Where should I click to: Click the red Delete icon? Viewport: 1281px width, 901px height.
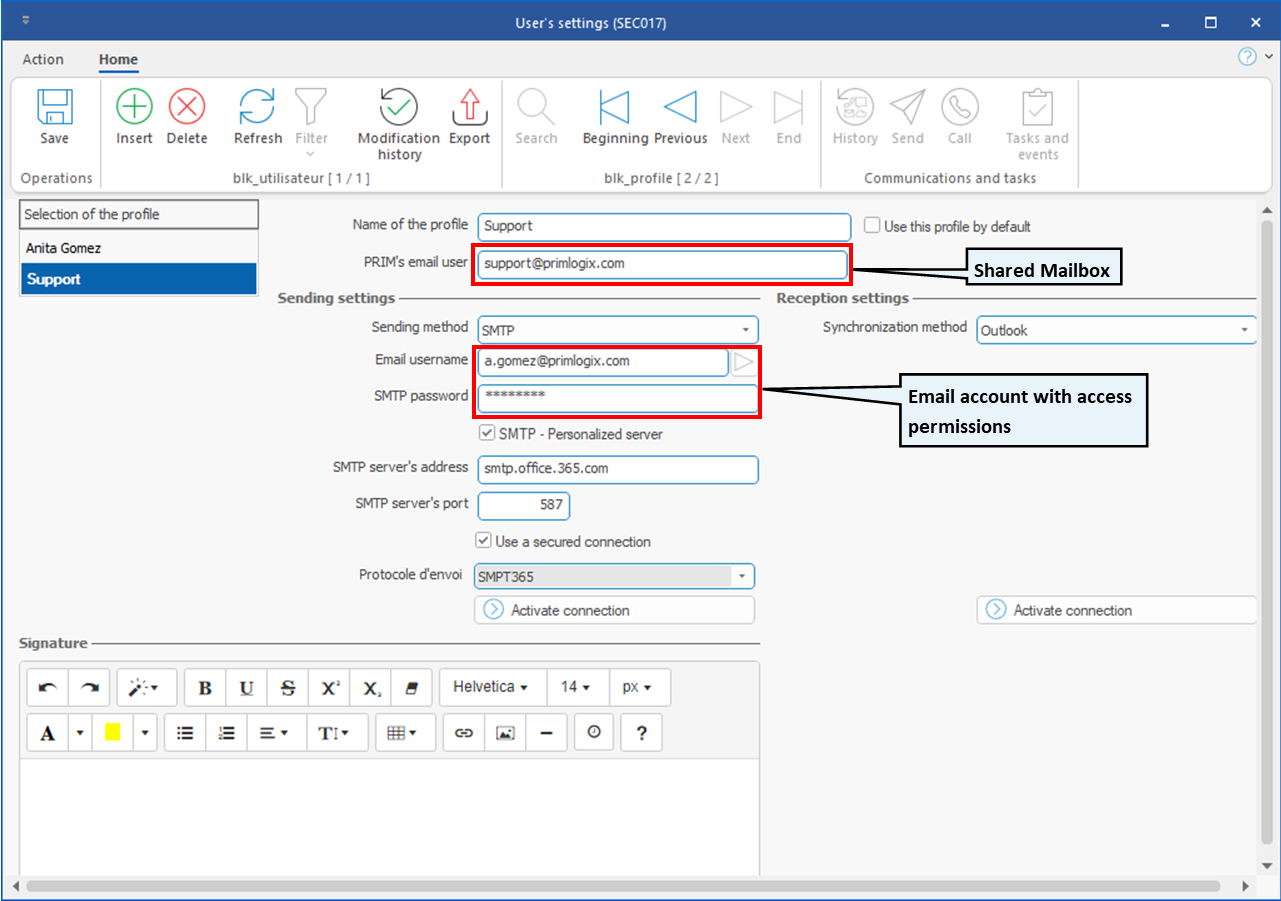pyautogui.click(x=187, y=107)
